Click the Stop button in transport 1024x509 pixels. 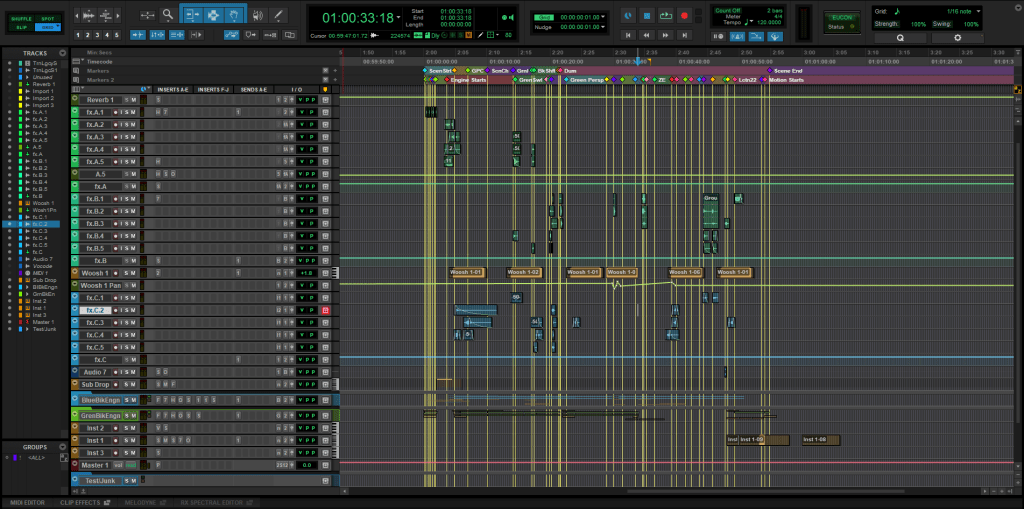pos(647,16)
